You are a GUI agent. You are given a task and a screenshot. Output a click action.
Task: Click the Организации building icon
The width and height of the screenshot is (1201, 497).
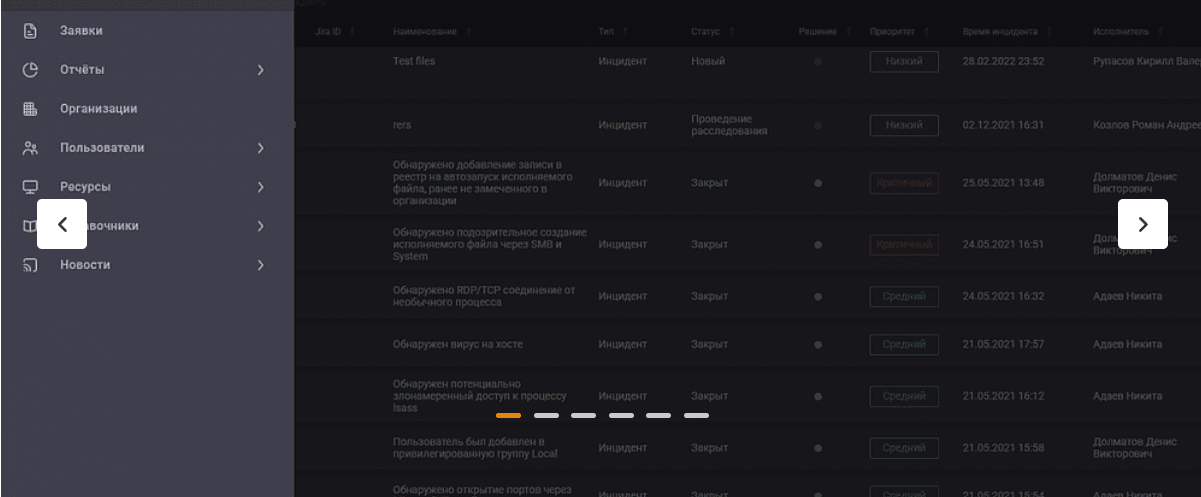[x=30, y=109]
